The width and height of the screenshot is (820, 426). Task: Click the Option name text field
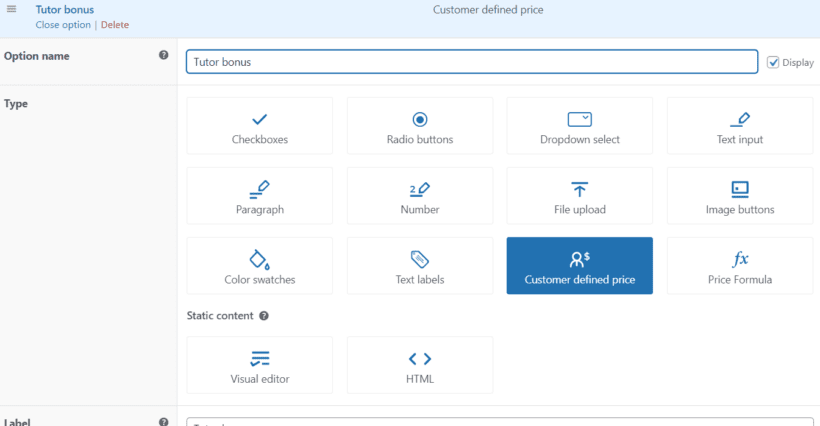tap(472, 62)
